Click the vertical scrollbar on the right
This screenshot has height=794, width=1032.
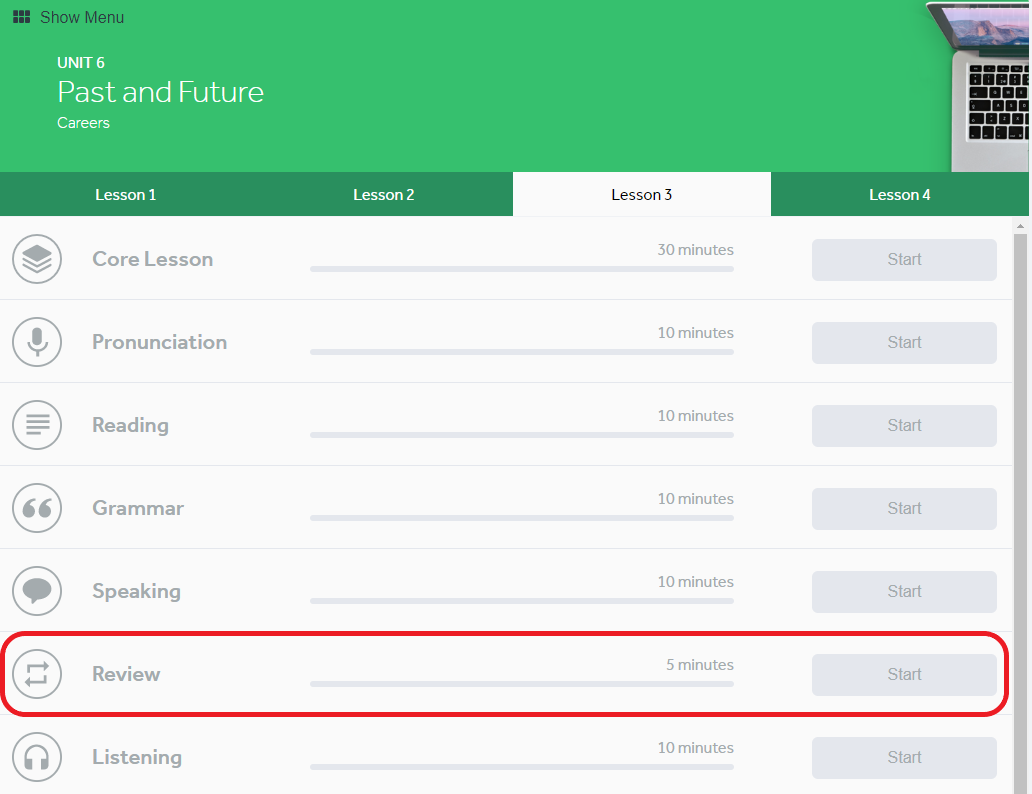click(1021, 500)
